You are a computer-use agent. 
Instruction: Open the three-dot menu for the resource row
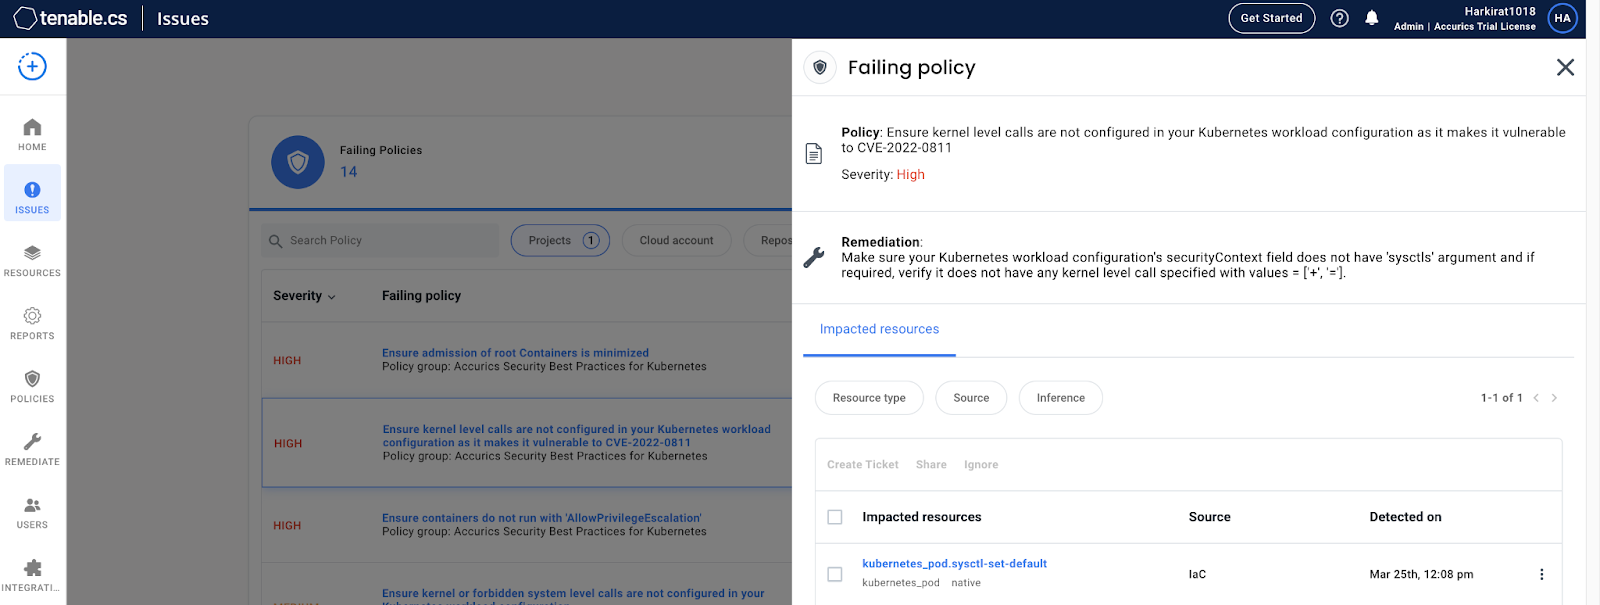(x=1541, y=574)
